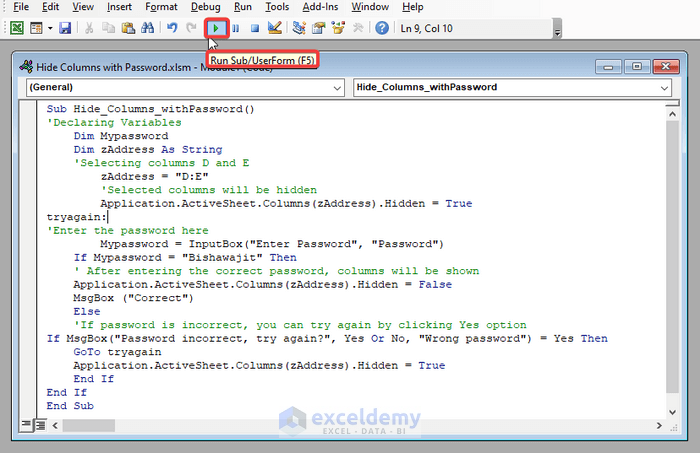The image size is (700, 453).
Task: Run Sub/UserForm with green play icon
Action: coord(216,28)
